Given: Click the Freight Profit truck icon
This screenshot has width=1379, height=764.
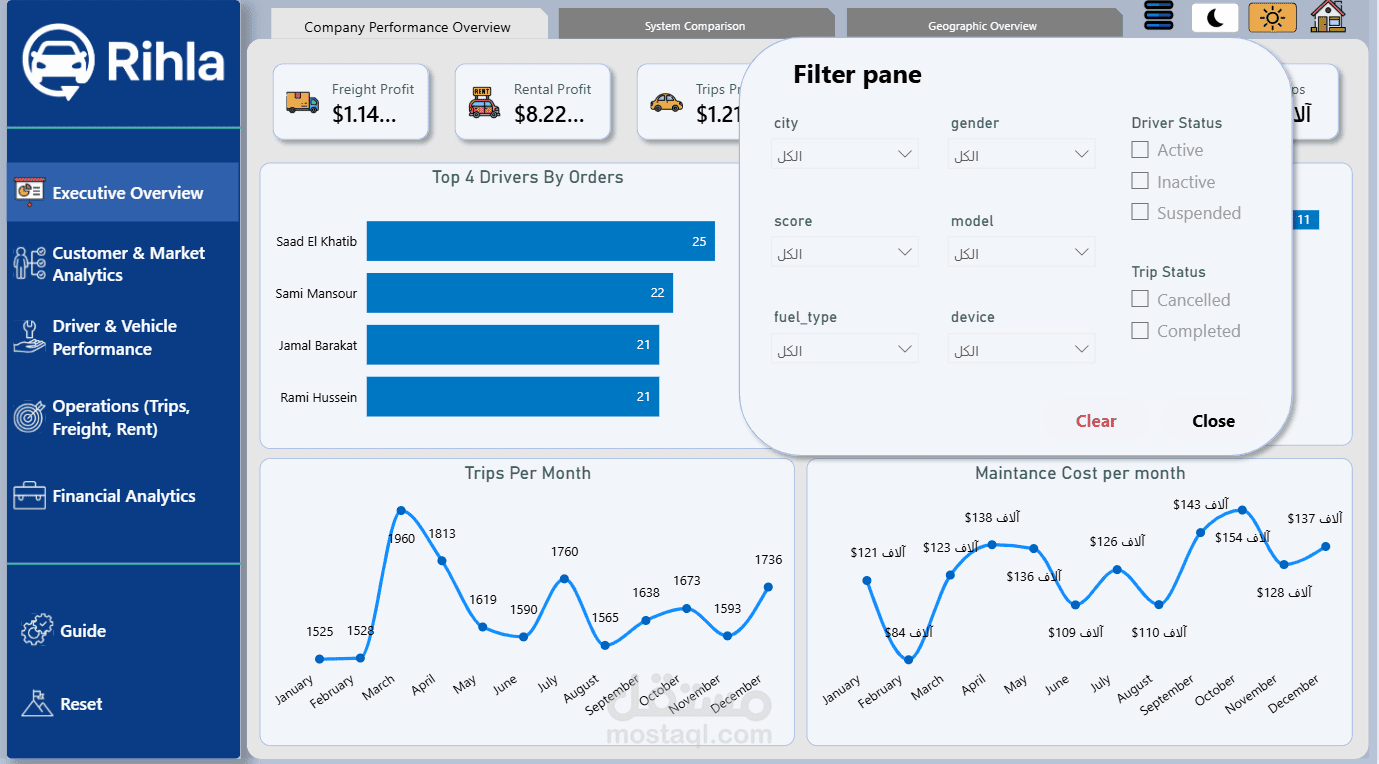Looking at the screenshot, I should pos(301,101).
